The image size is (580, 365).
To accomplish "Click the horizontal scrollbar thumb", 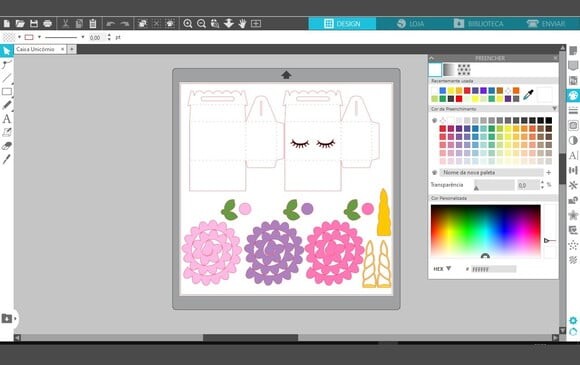I will 250,338.
